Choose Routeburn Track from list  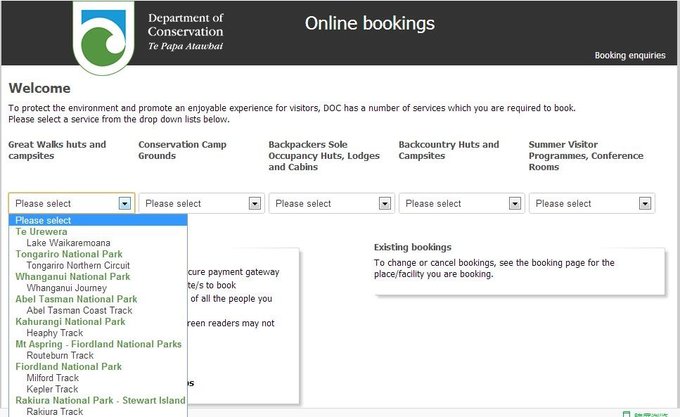(60, 355)
